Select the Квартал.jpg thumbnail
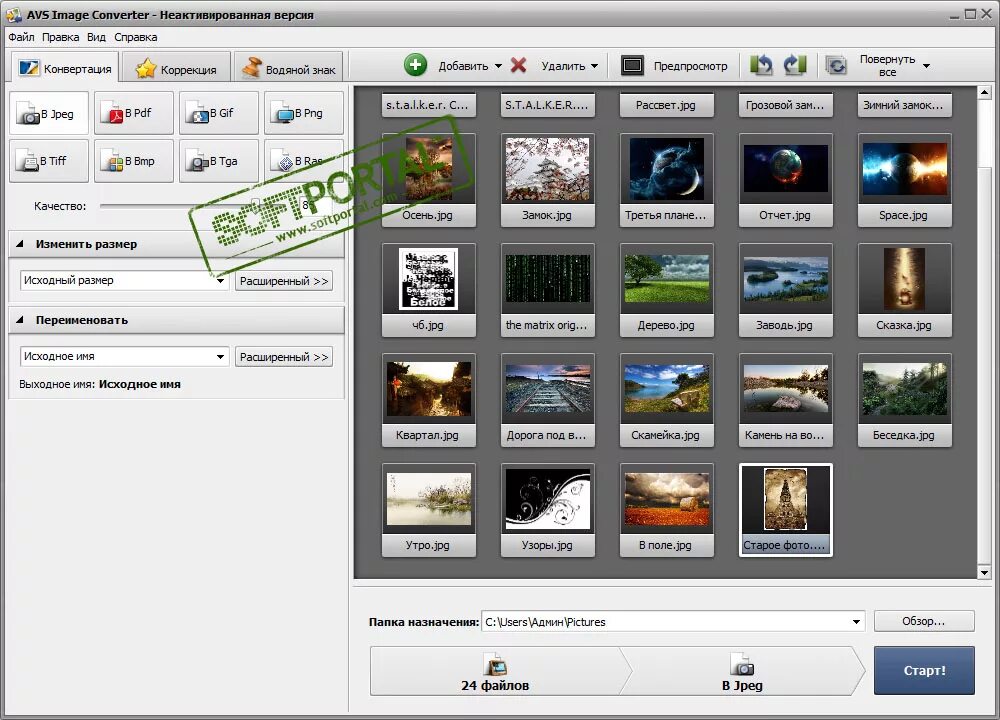 [x=429, y=400]
